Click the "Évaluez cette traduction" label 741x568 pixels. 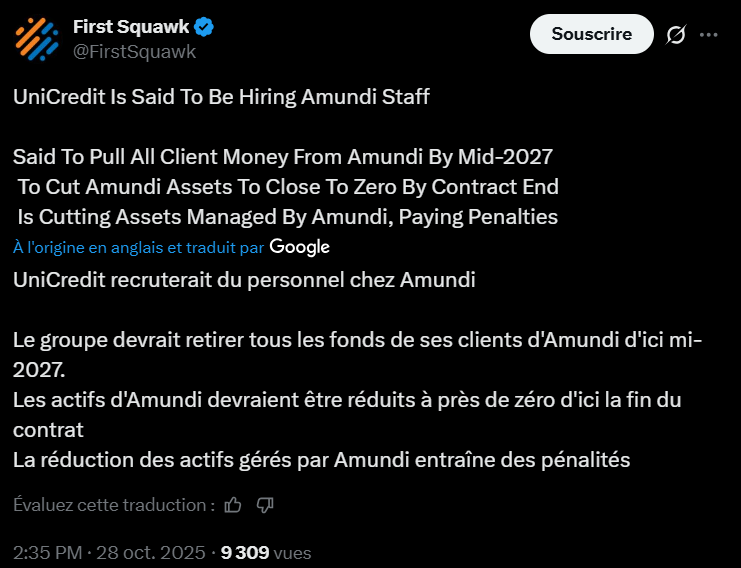(114, 505)
